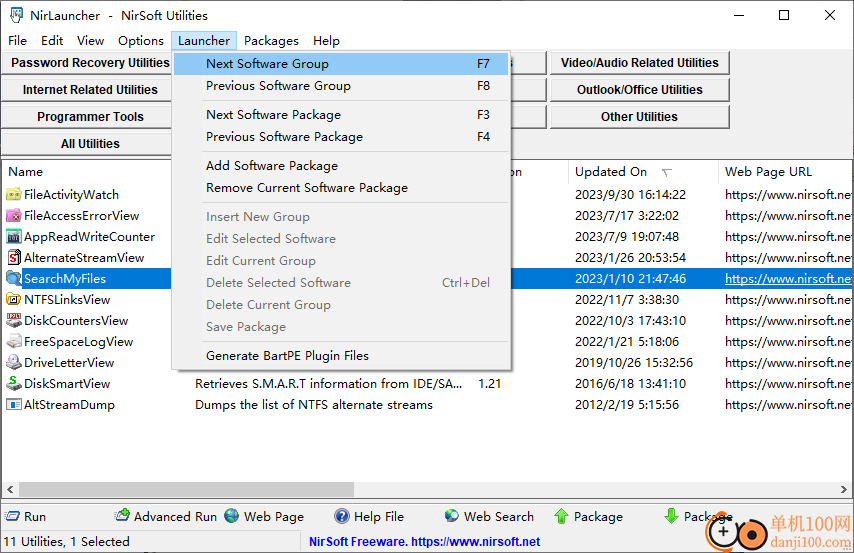Screen dimensions: 854x553
Task: Click the DriveLetterView disc icon
Action: (x=14, y=362)
